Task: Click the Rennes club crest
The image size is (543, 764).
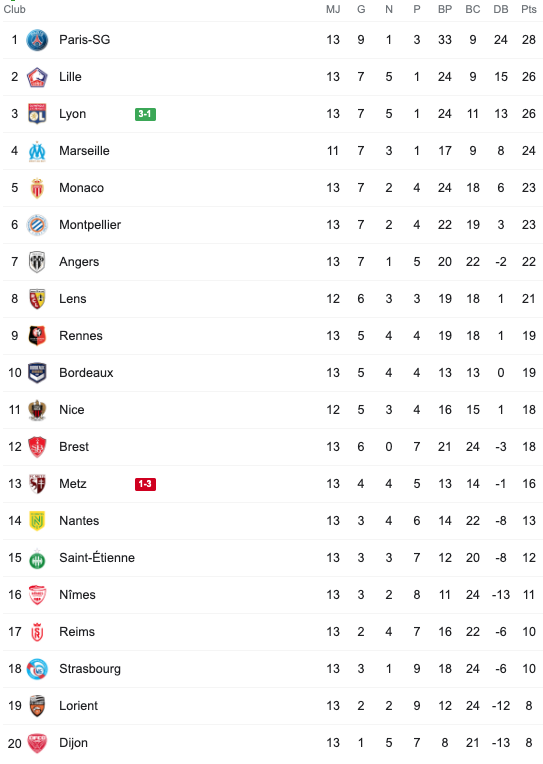Action: click(37, 336)
